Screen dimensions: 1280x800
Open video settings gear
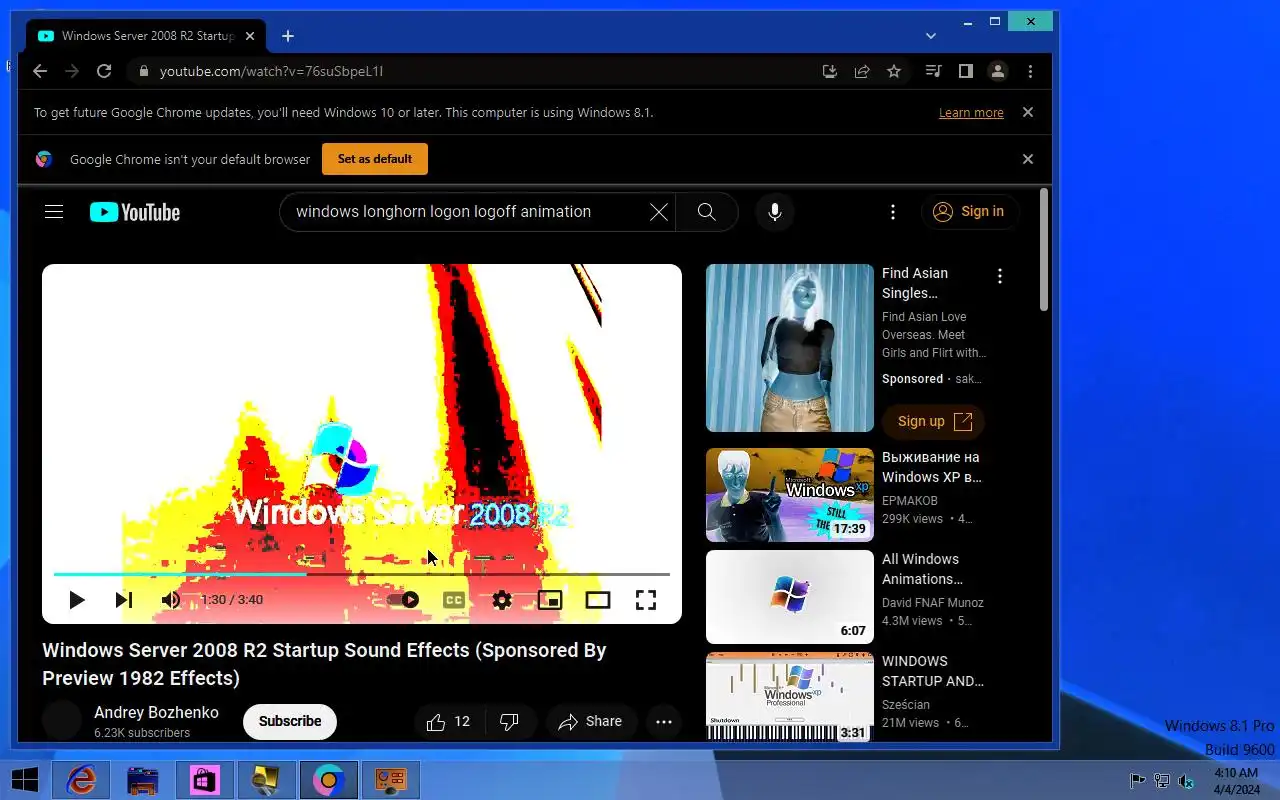click(502, 600)
